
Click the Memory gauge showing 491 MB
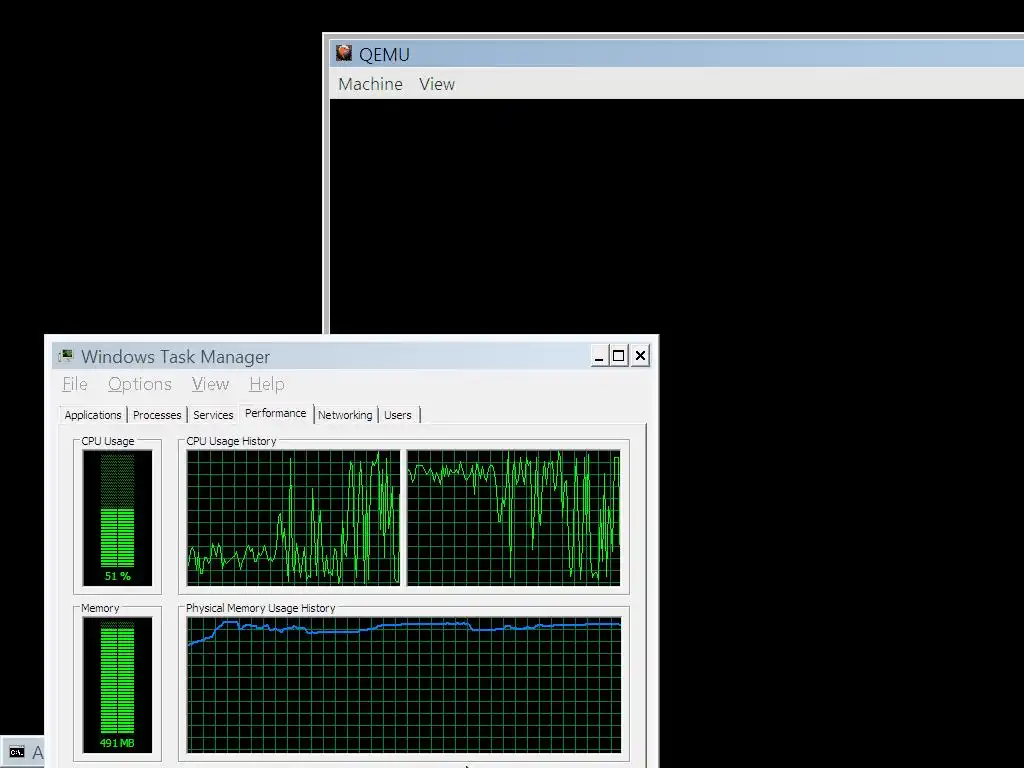[x=118, y=685]
